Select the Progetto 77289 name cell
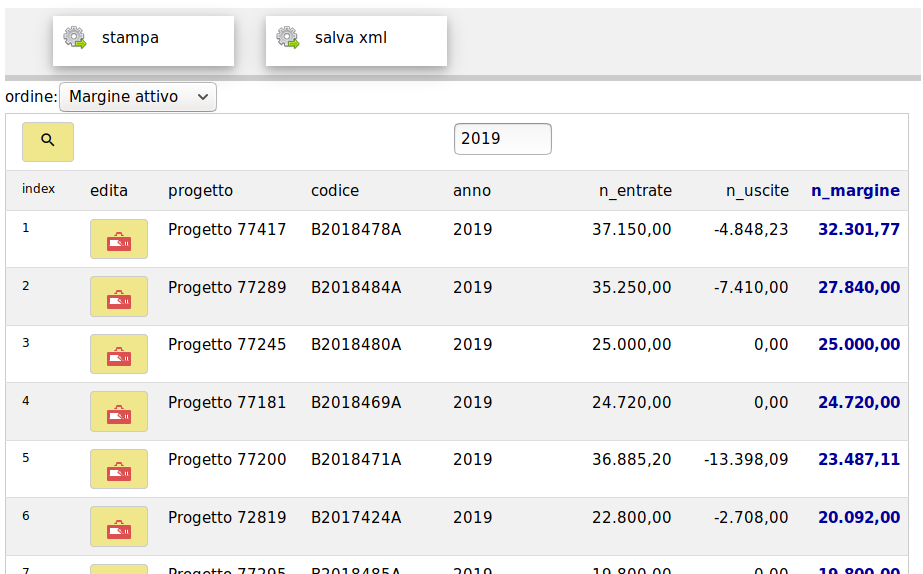Viewport: 923px width, 574px height. (x=227, y=287)
